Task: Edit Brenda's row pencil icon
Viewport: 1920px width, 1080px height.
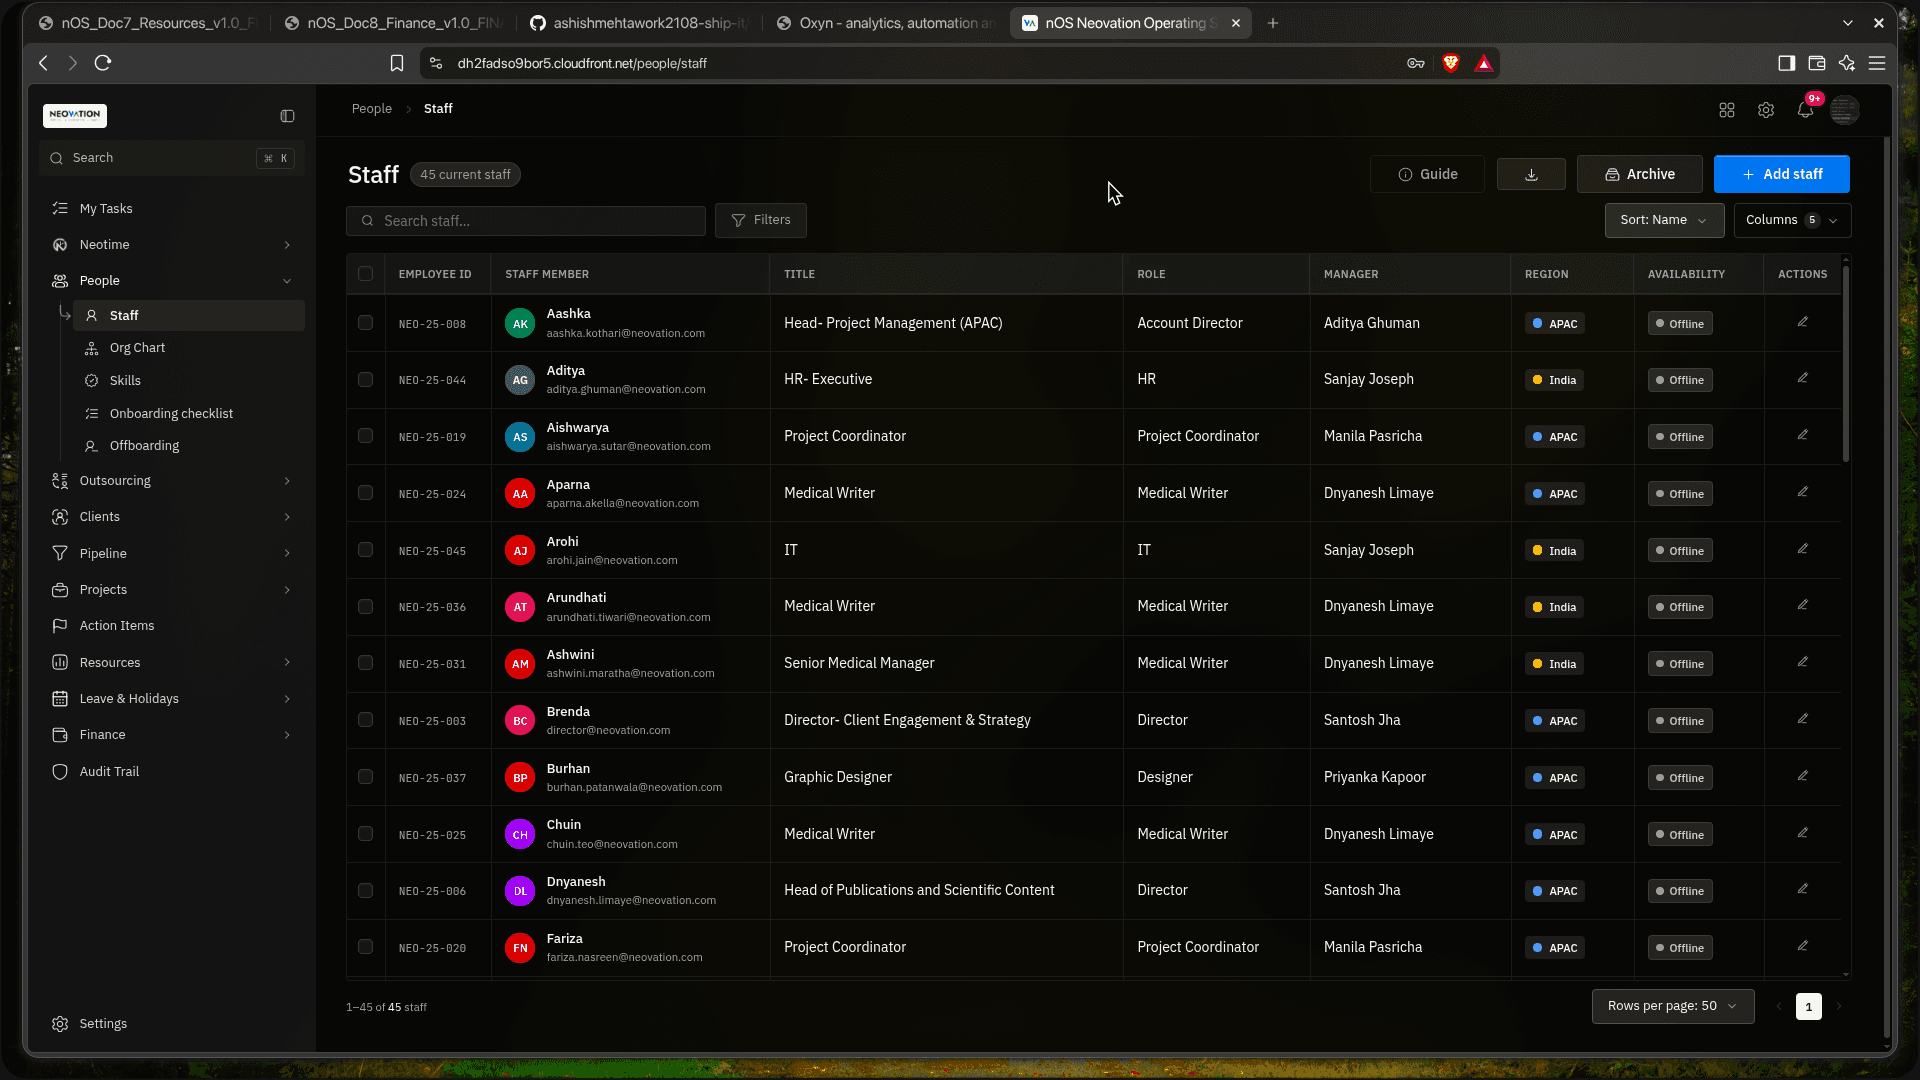Action: (1803, 719)
